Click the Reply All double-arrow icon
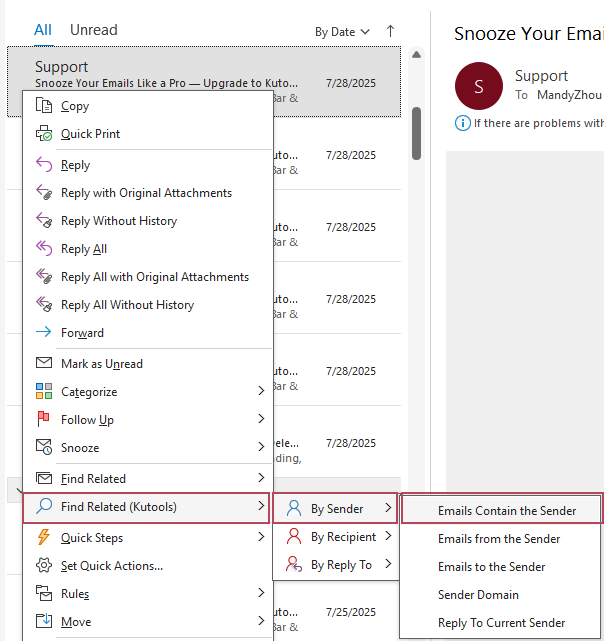This screenshot has width=604, height=641. pyautogui.click(x=44, y=248)
